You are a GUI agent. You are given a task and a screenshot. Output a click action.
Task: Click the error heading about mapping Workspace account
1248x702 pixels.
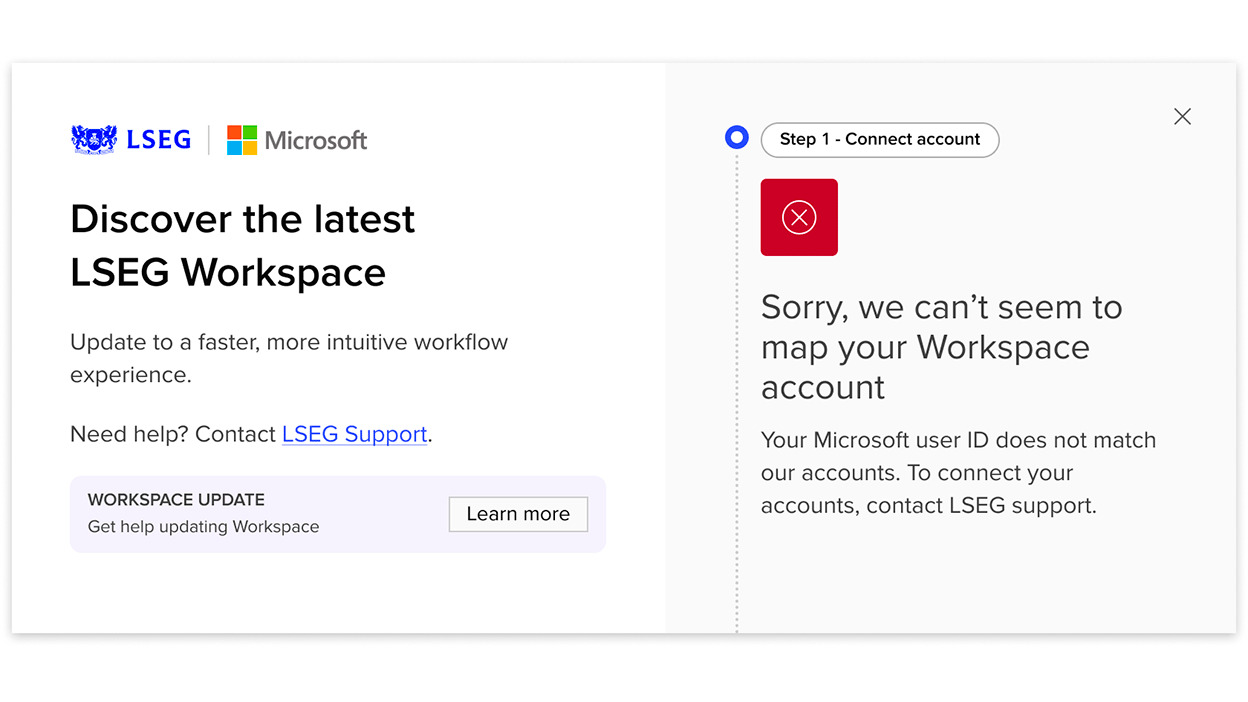pyautogui.click(x=941, y=347)
